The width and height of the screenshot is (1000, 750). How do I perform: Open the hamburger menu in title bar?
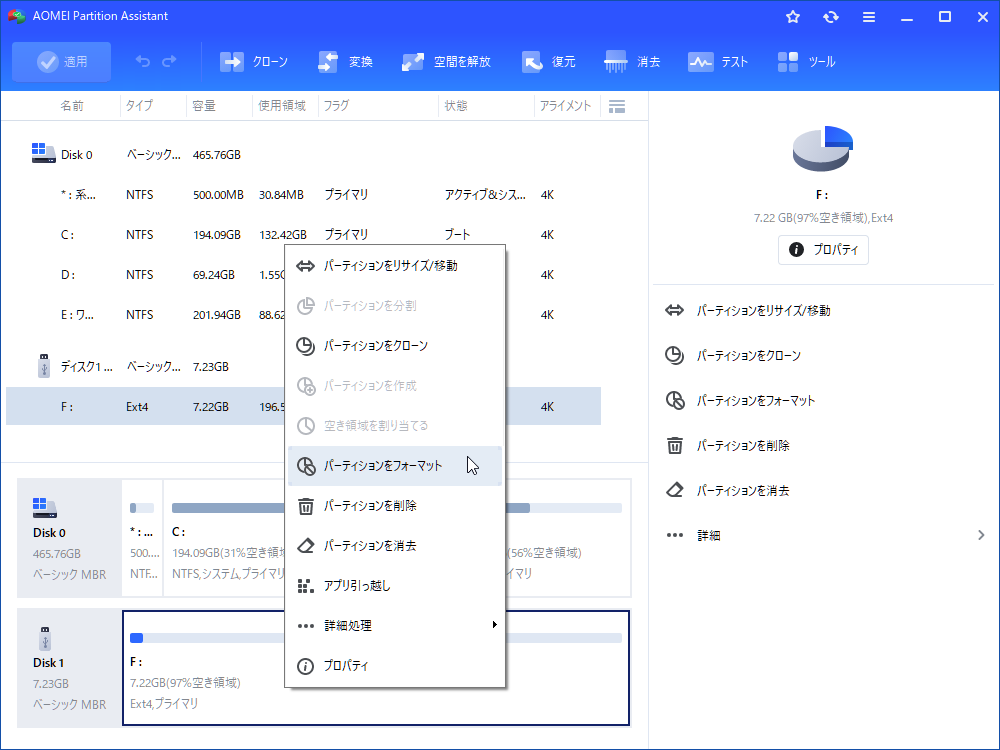(869, 17)
